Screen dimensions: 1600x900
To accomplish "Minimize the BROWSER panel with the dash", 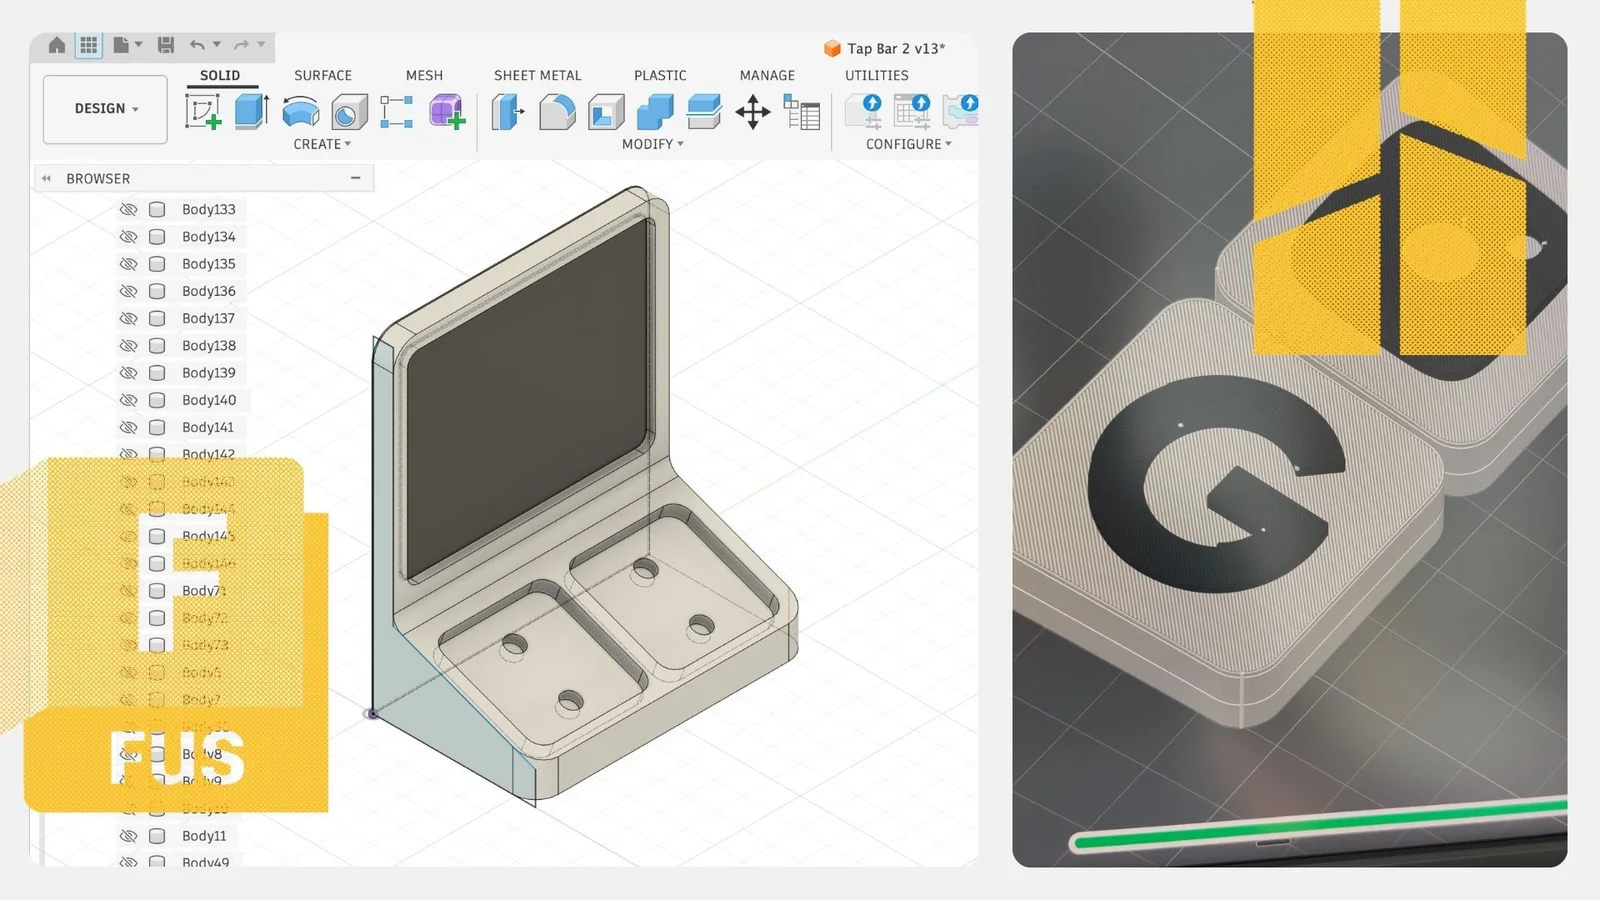I will (x=355, y=178).
